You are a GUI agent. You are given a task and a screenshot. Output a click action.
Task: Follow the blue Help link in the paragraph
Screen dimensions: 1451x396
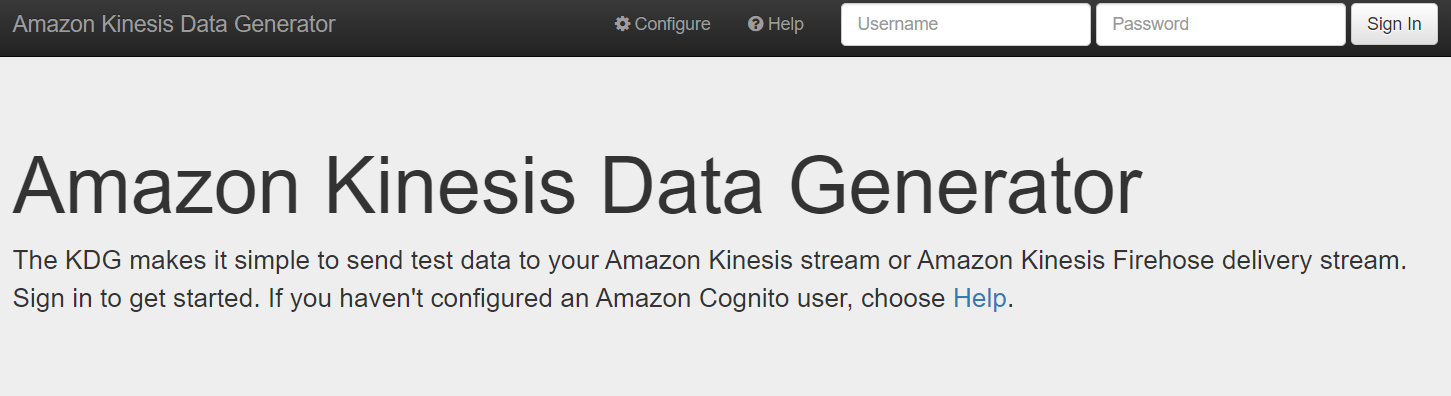[x=980, y=298]
